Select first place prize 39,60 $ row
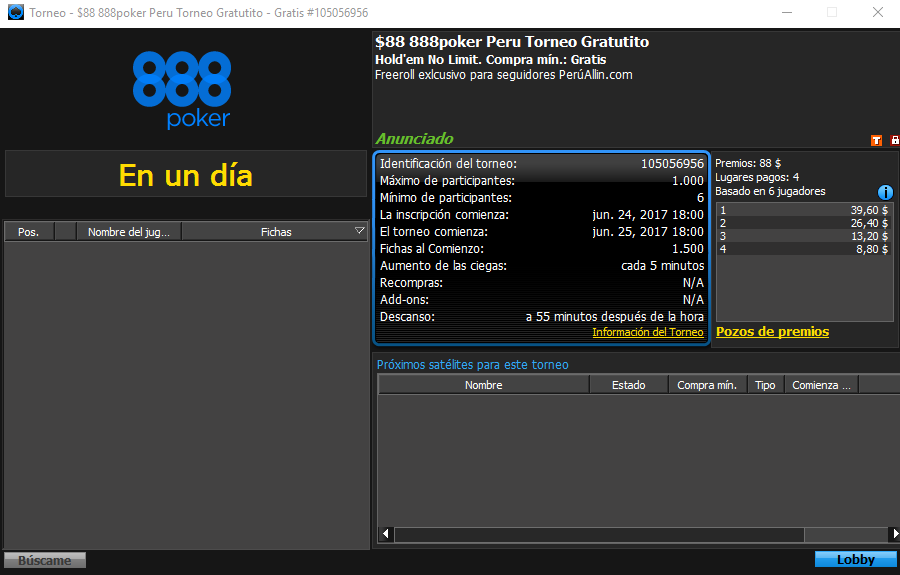 804,210
